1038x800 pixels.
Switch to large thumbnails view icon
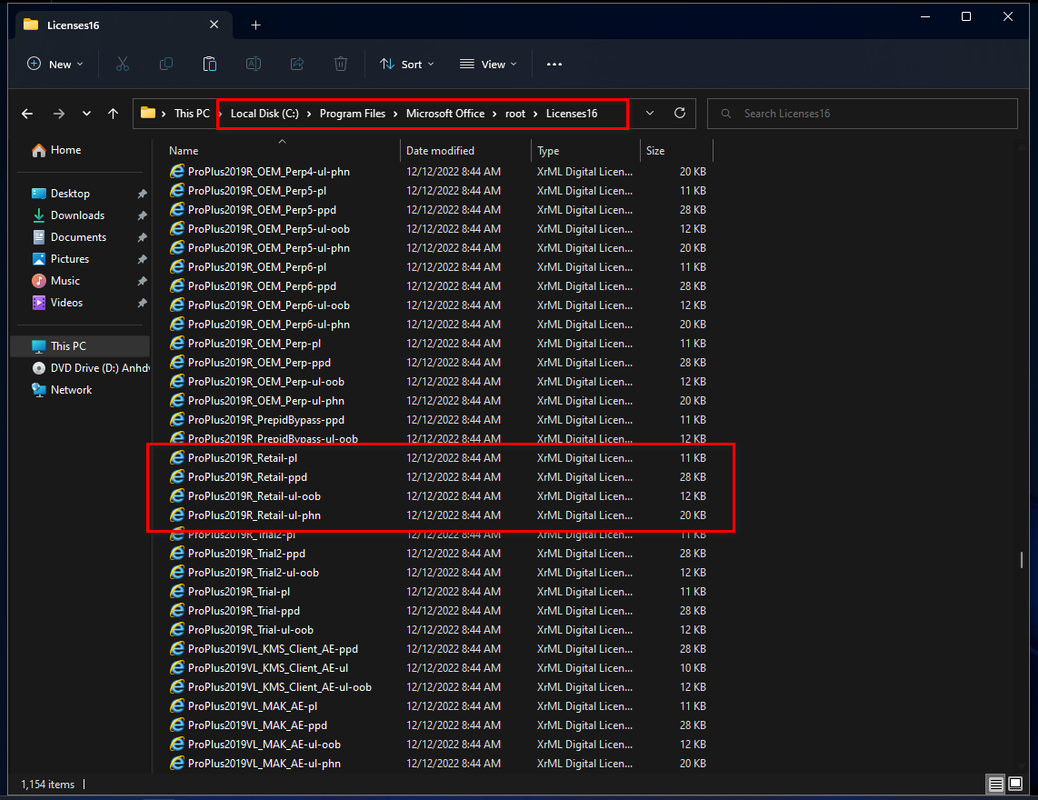pos(1015,785)
